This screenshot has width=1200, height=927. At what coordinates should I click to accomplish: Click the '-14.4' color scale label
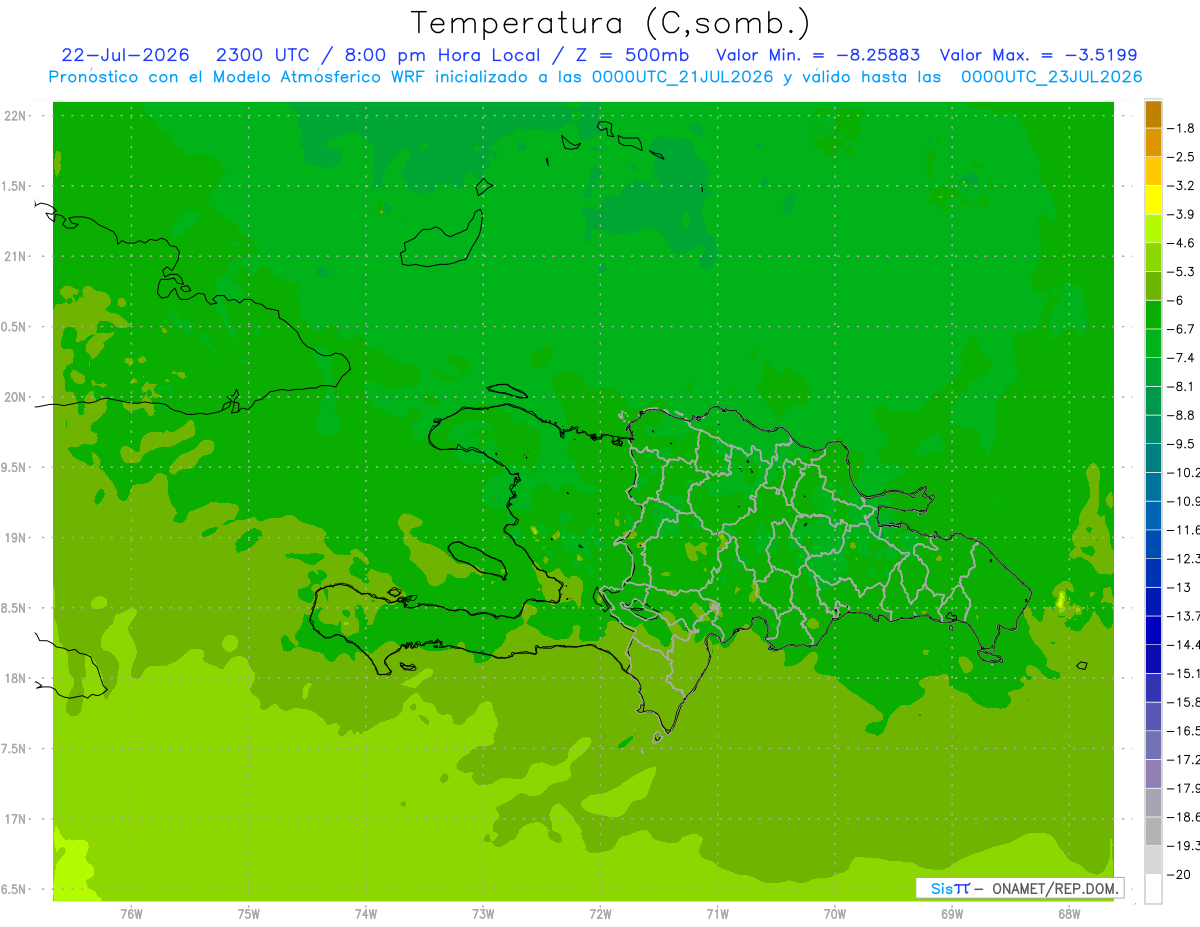[1185, 644]
